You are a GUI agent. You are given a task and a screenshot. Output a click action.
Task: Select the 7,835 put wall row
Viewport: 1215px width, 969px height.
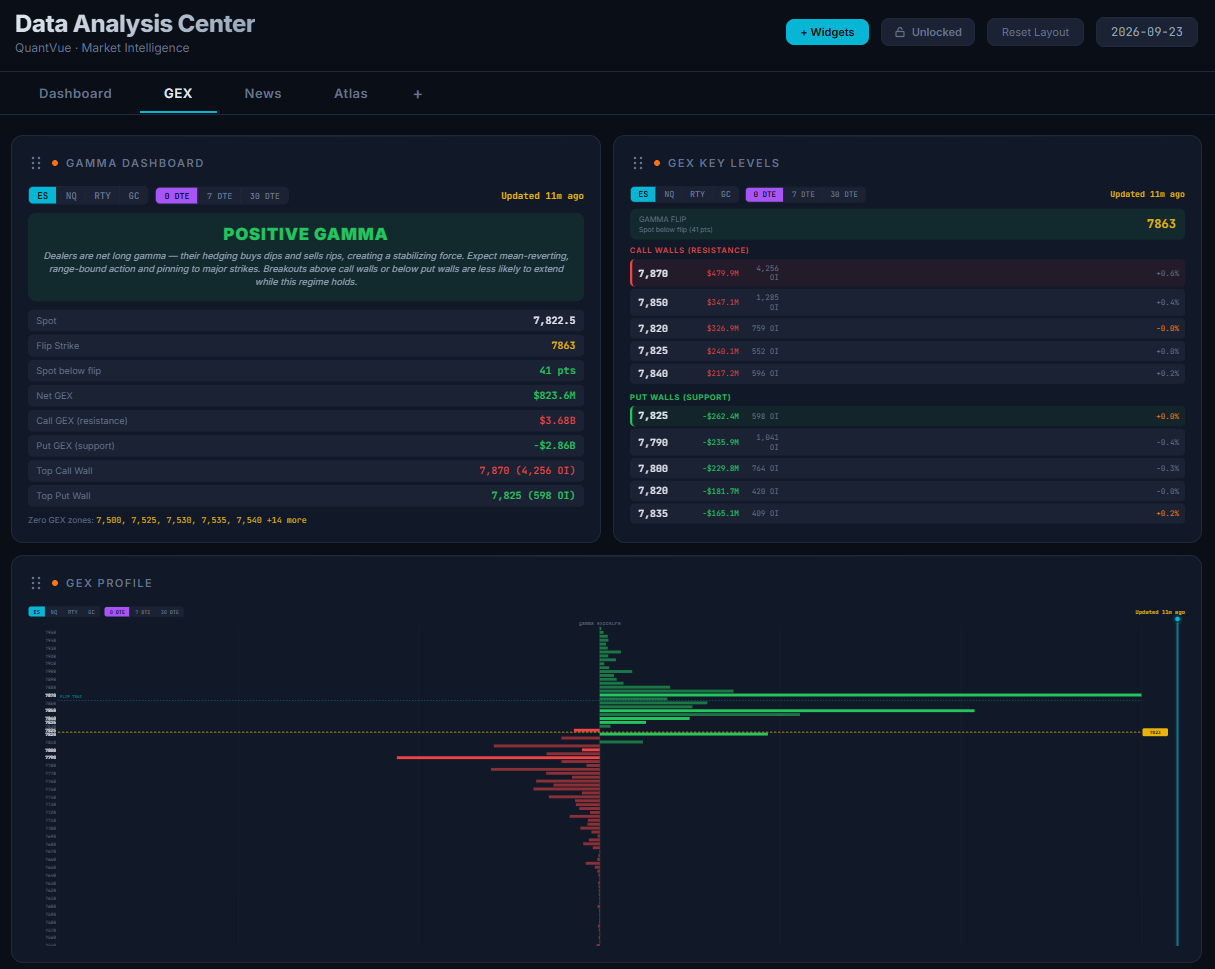click(x=907, y=514)
